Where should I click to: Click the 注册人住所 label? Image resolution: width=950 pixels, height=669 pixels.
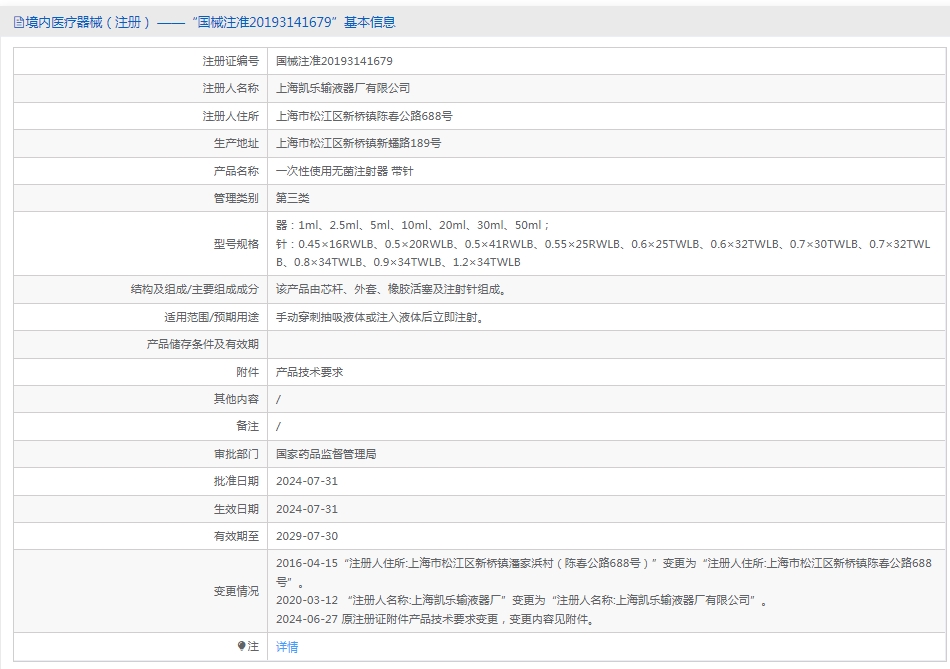click(230, 116)
